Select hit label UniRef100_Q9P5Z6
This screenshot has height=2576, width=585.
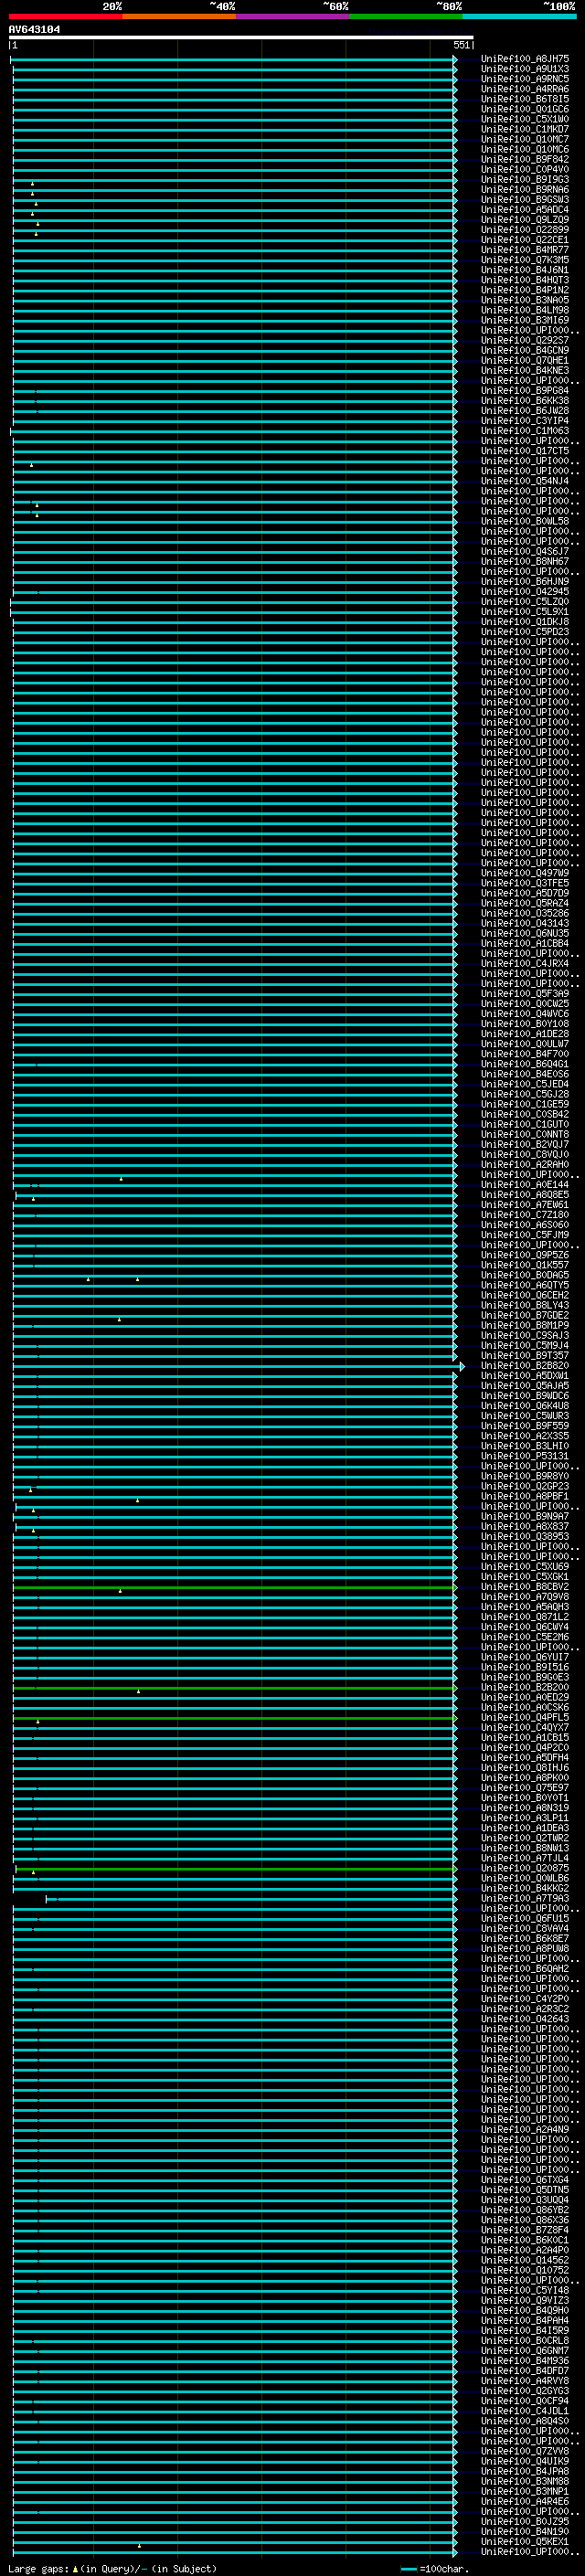tap(524, 1255)
